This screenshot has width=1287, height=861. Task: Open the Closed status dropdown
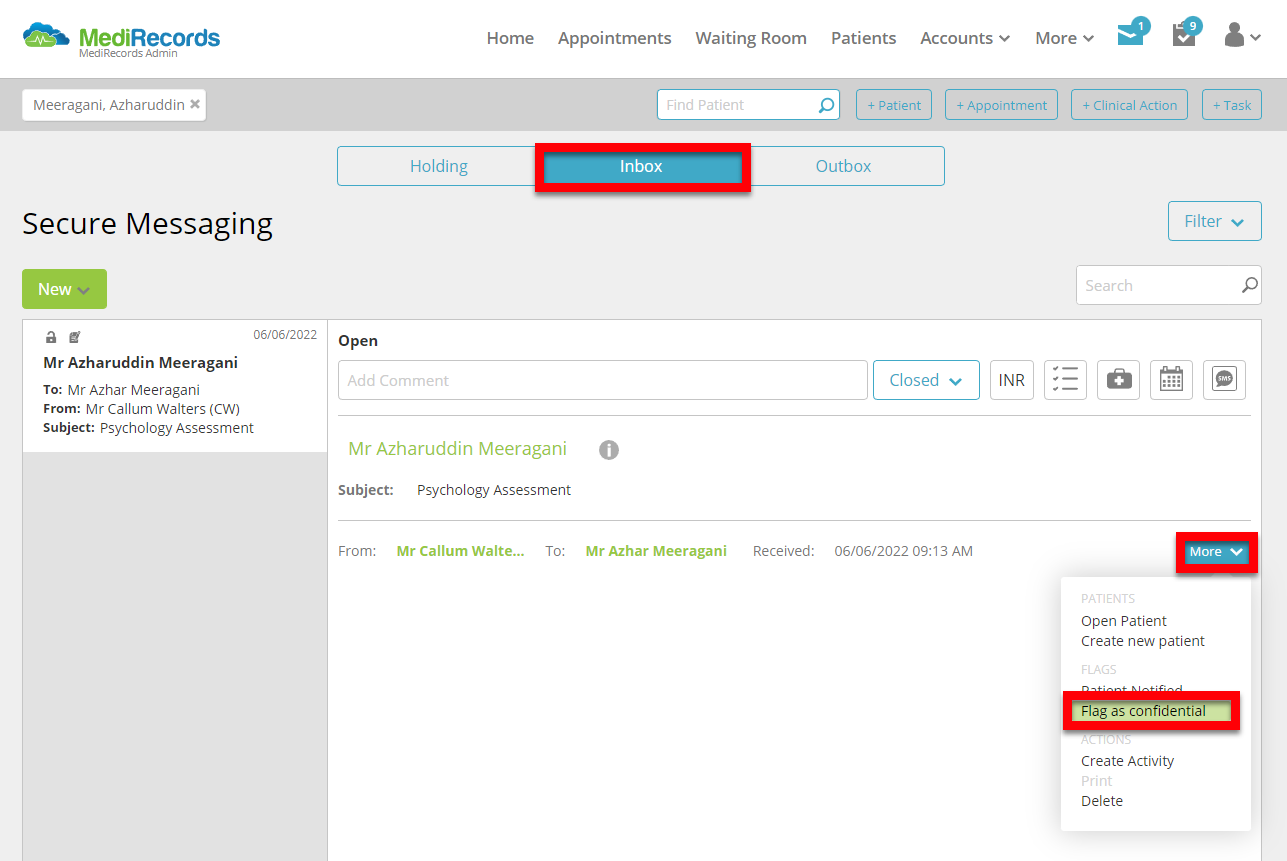926,380
